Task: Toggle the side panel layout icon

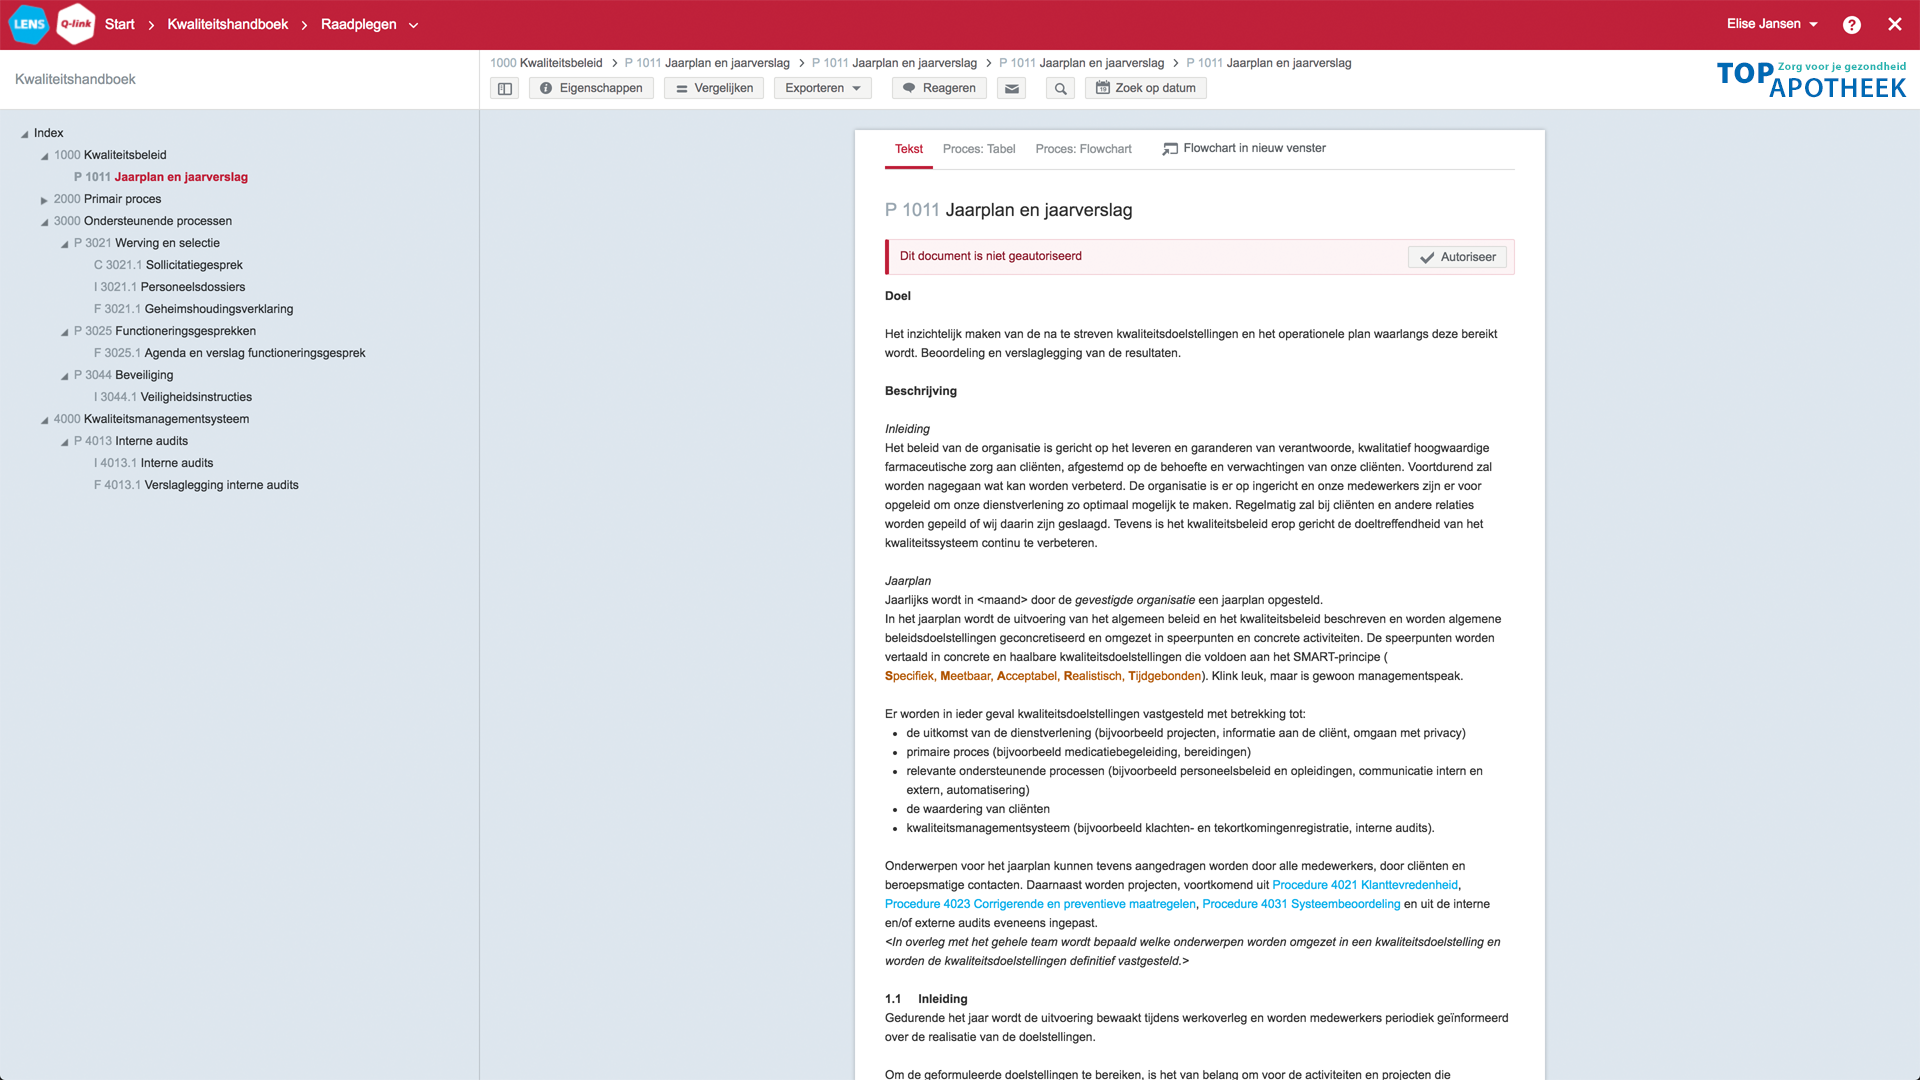Action: pyautogui.click(x=505, y=88)
